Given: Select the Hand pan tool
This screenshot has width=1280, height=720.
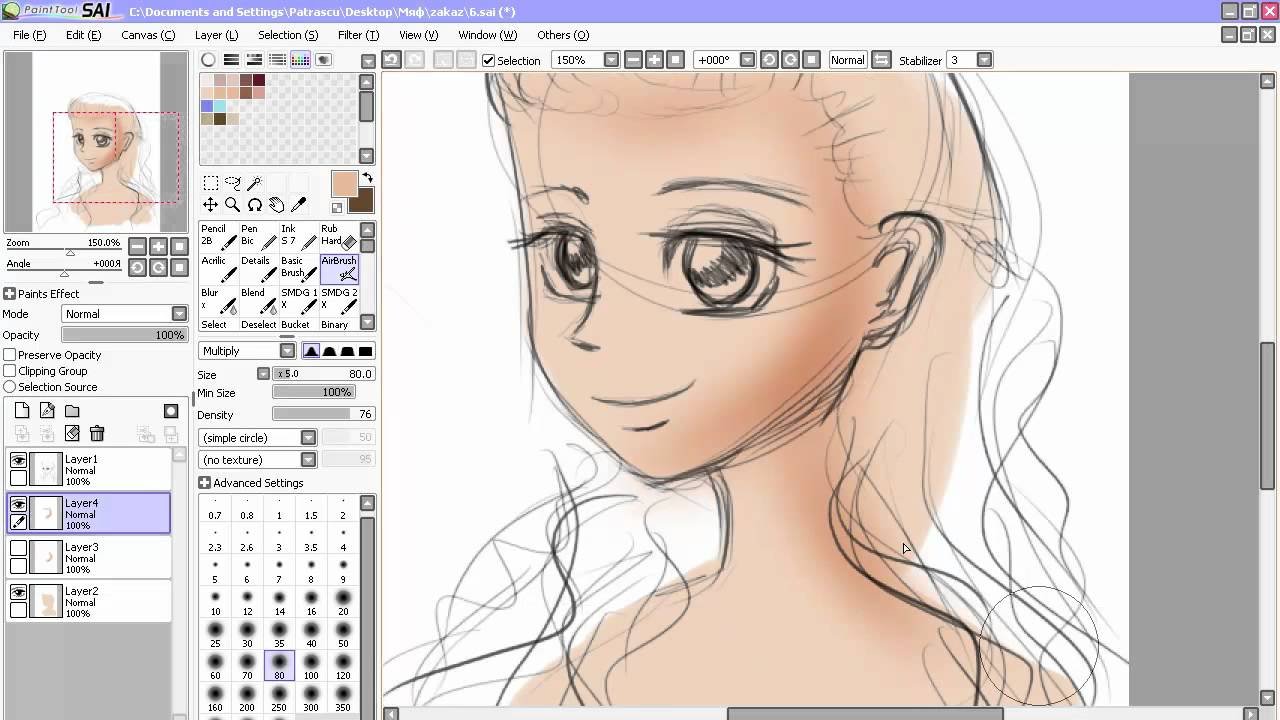Looking at the screenshot, I should tap(276, 205).
